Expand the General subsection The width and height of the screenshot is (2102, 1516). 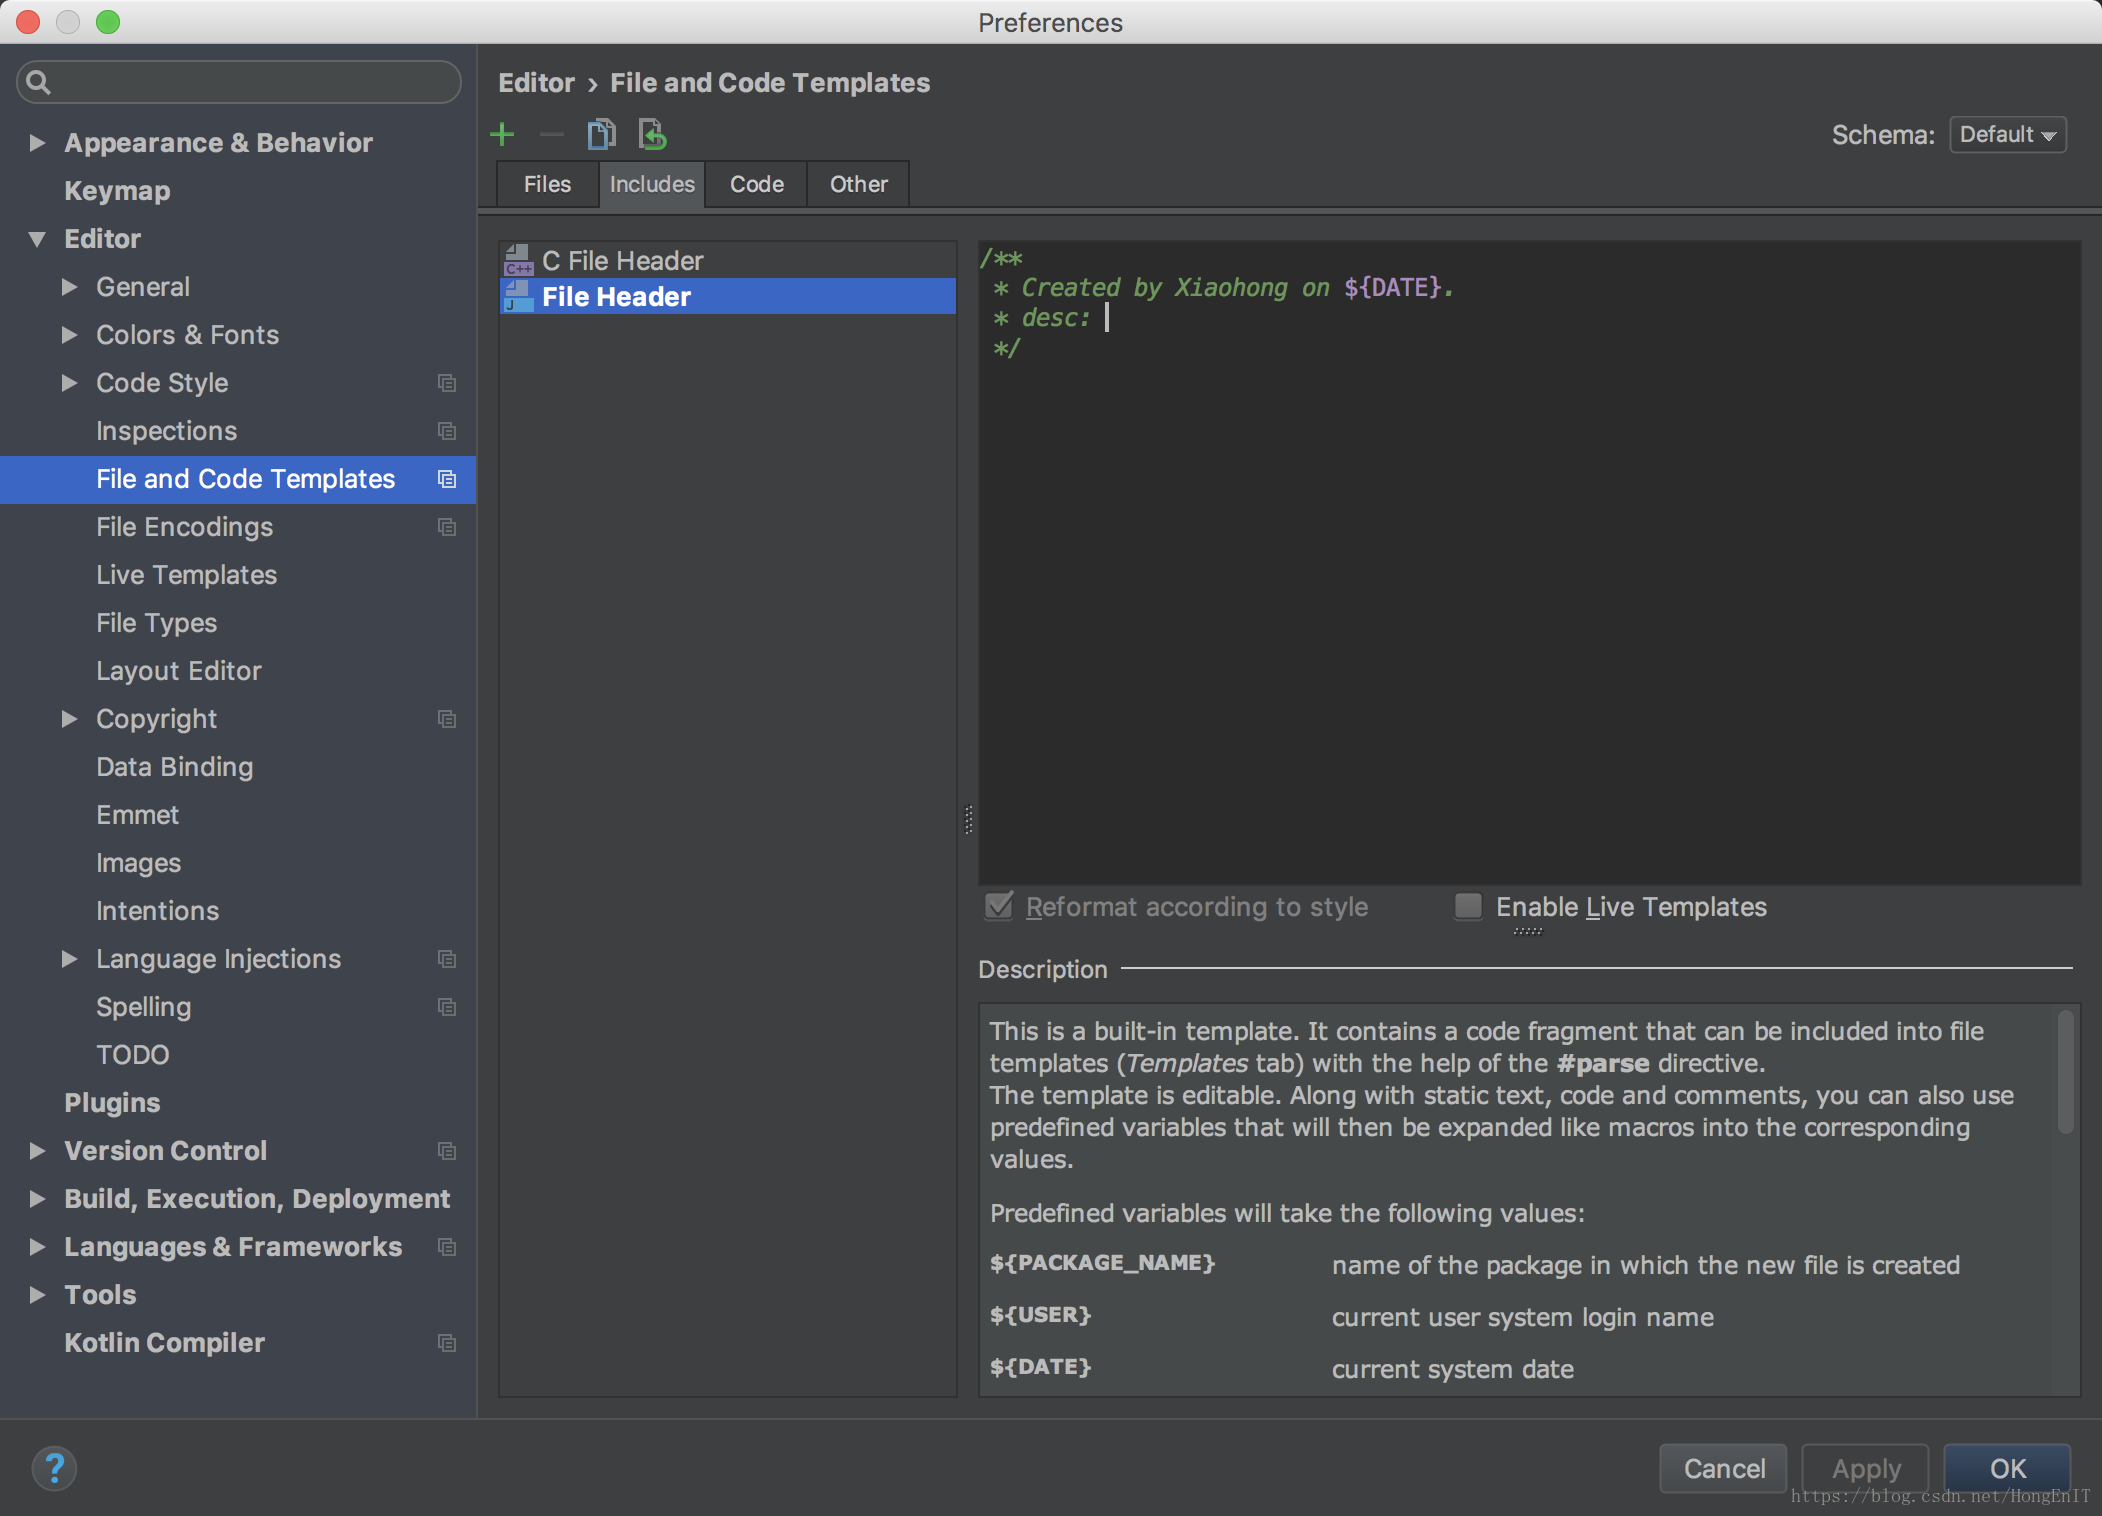pyautogui.click(x=69, y=287)
